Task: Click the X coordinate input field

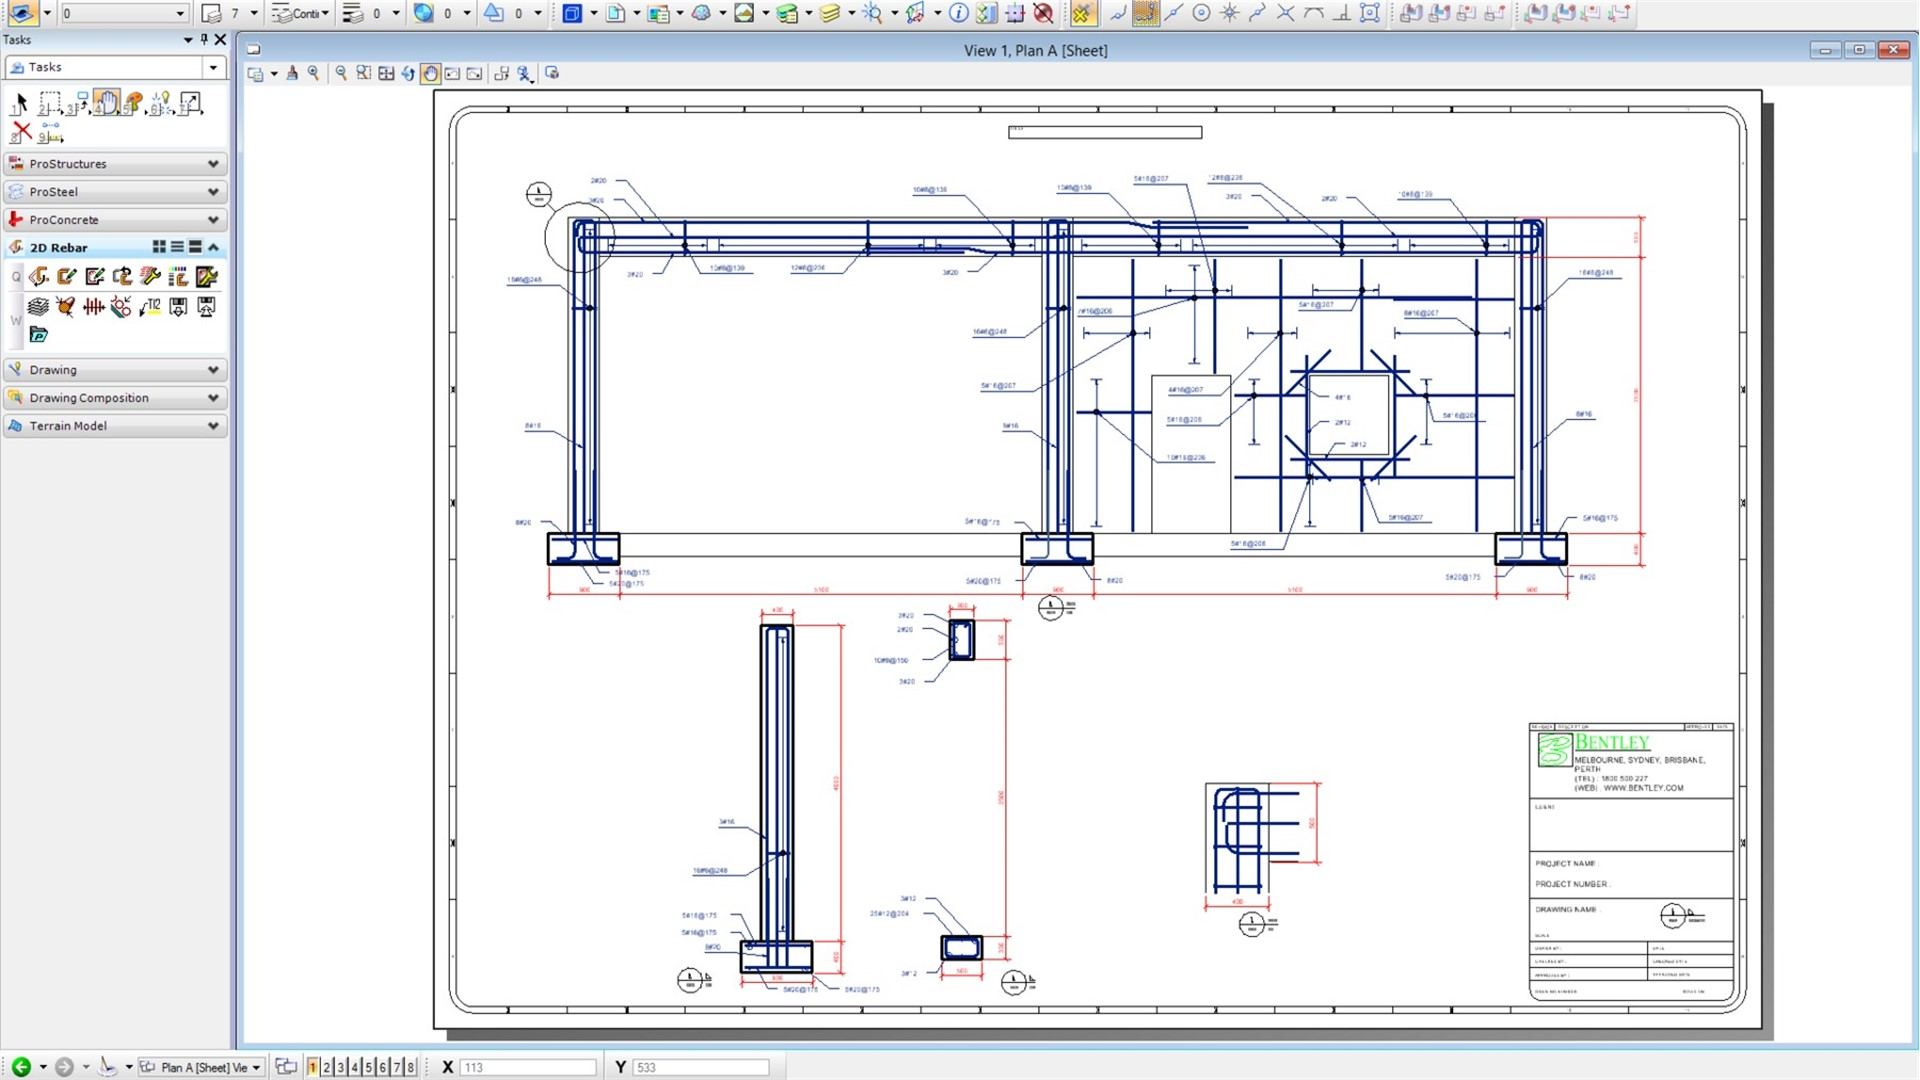Action: click(527, 1067)
